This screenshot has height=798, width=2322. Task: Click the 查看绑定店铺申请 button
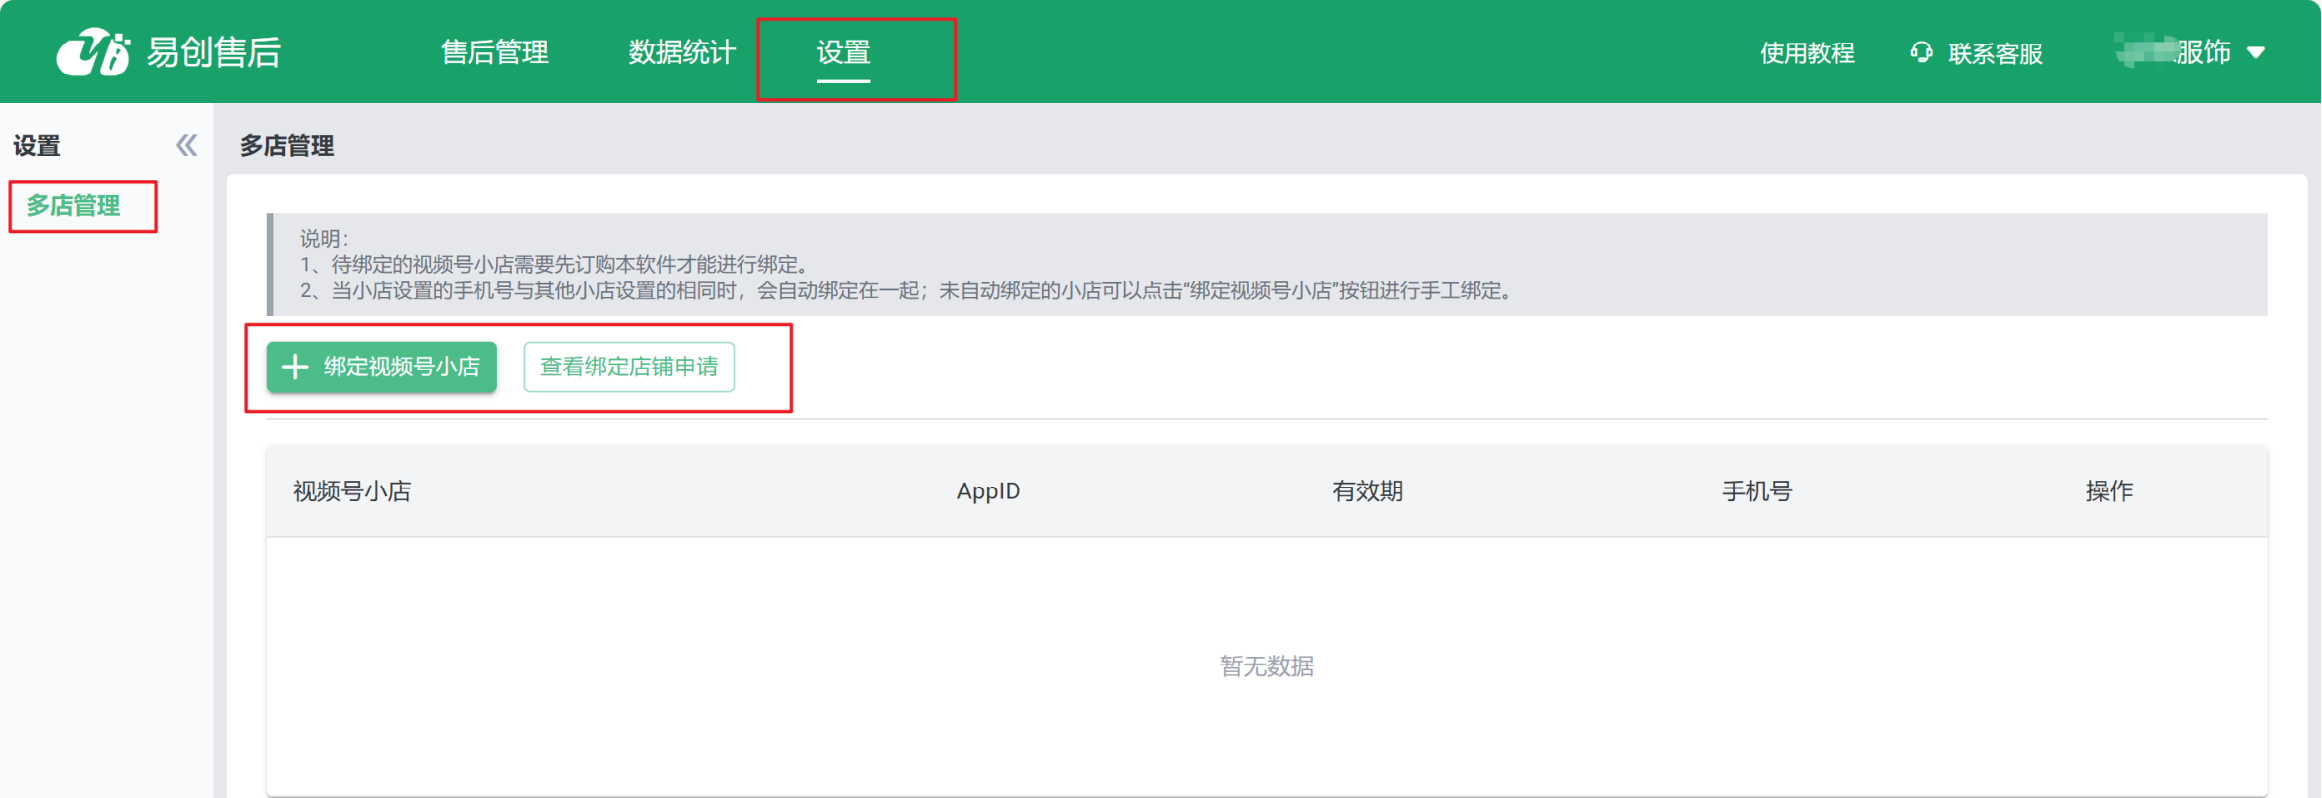pyautogui.click(x=629, y=367)
